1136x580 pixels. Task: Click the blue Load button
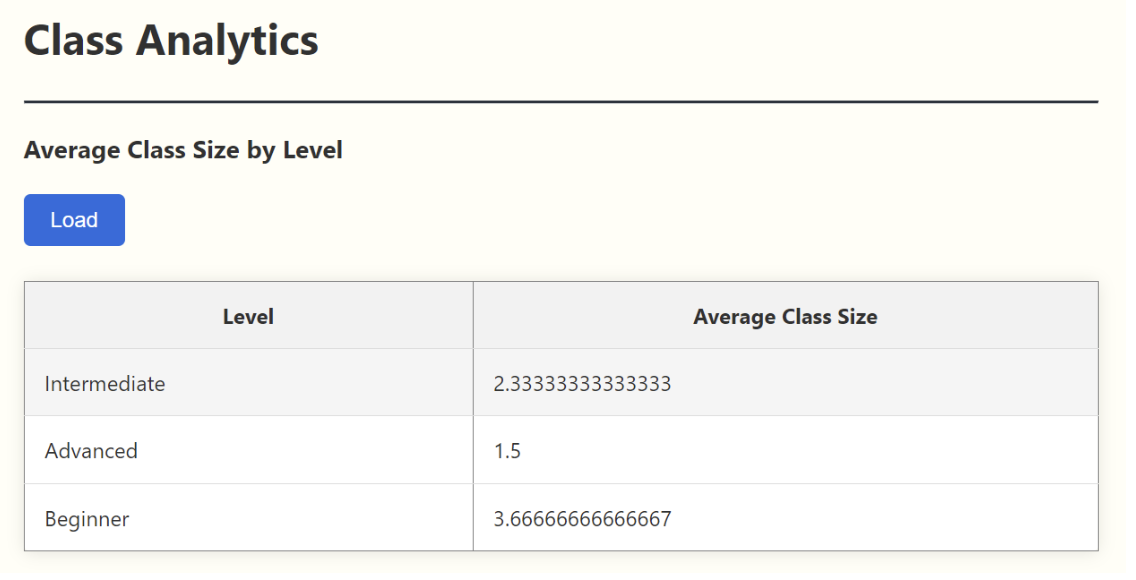coord(74,220)
